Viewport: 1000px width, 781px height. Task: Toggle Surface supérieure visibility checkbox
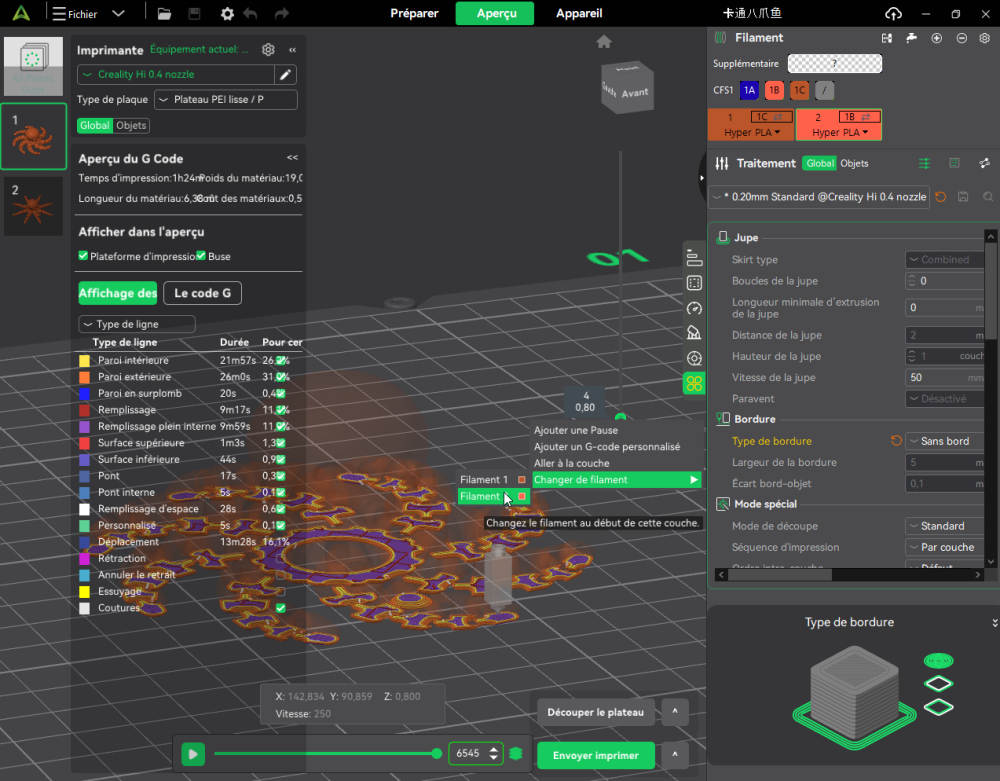[281, 442]
